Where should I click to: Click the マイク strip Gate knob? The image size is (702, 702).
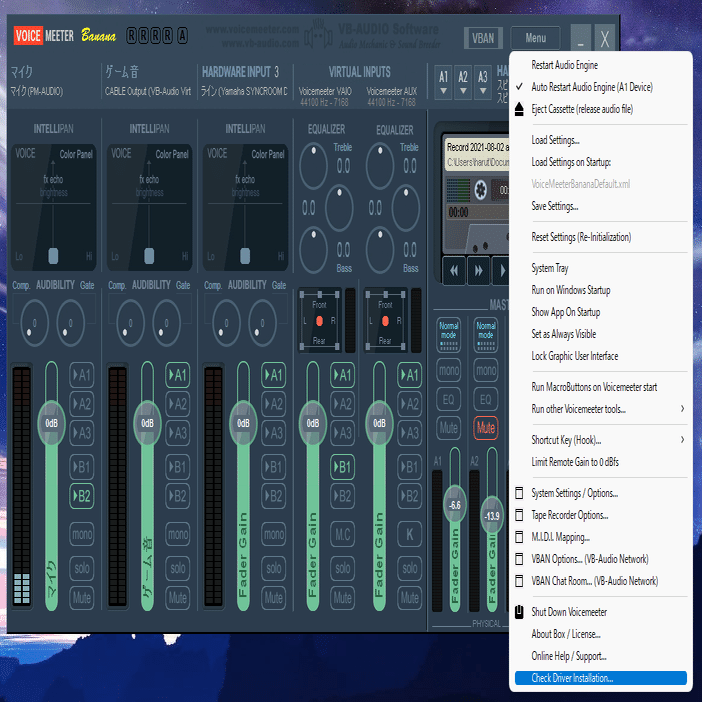(70, 323)
